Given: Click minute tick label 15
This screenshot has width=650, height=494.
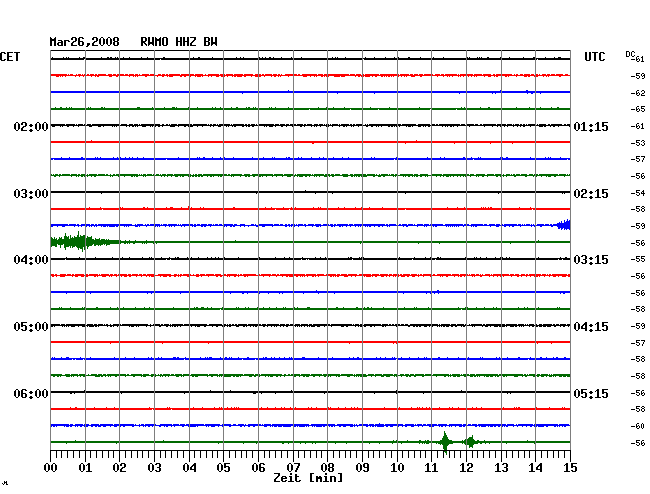Looking at the screenshot, I should 570,467.
